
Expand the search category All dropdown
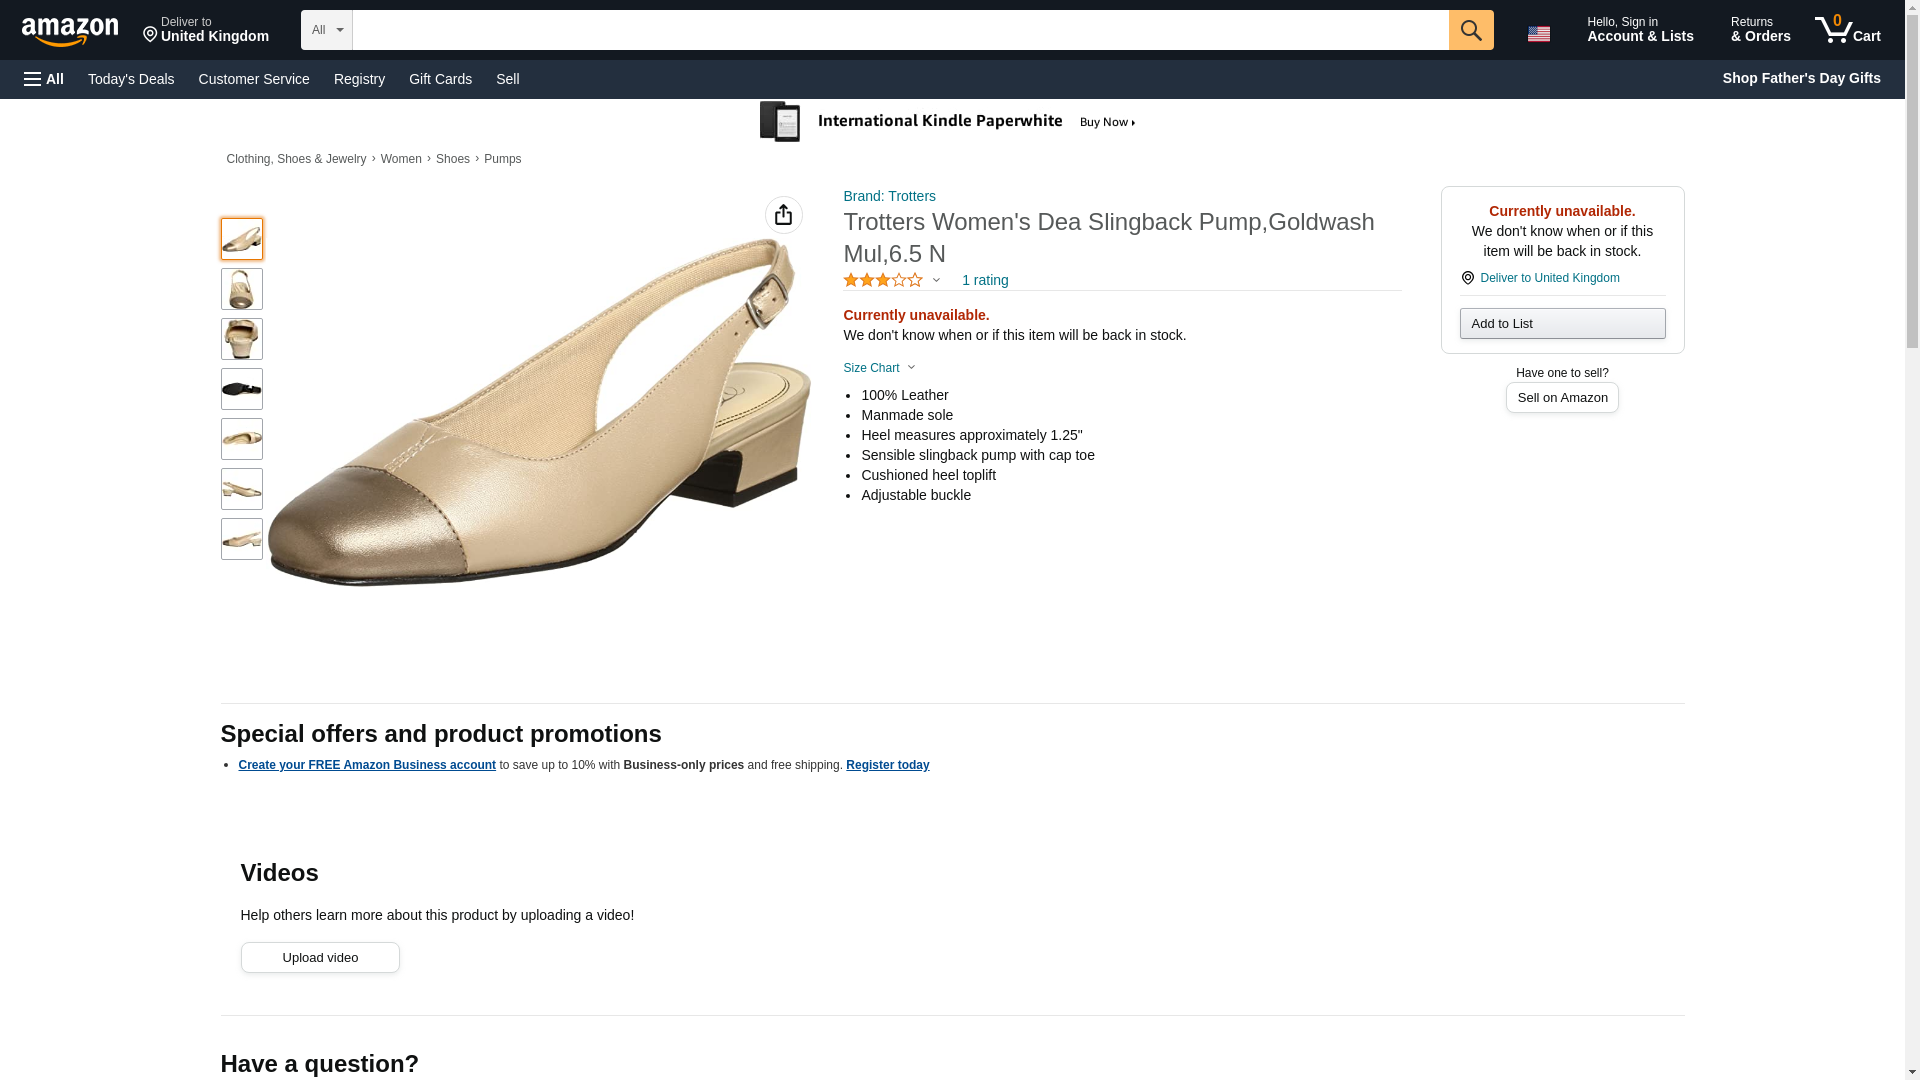(x=326, y=30)
